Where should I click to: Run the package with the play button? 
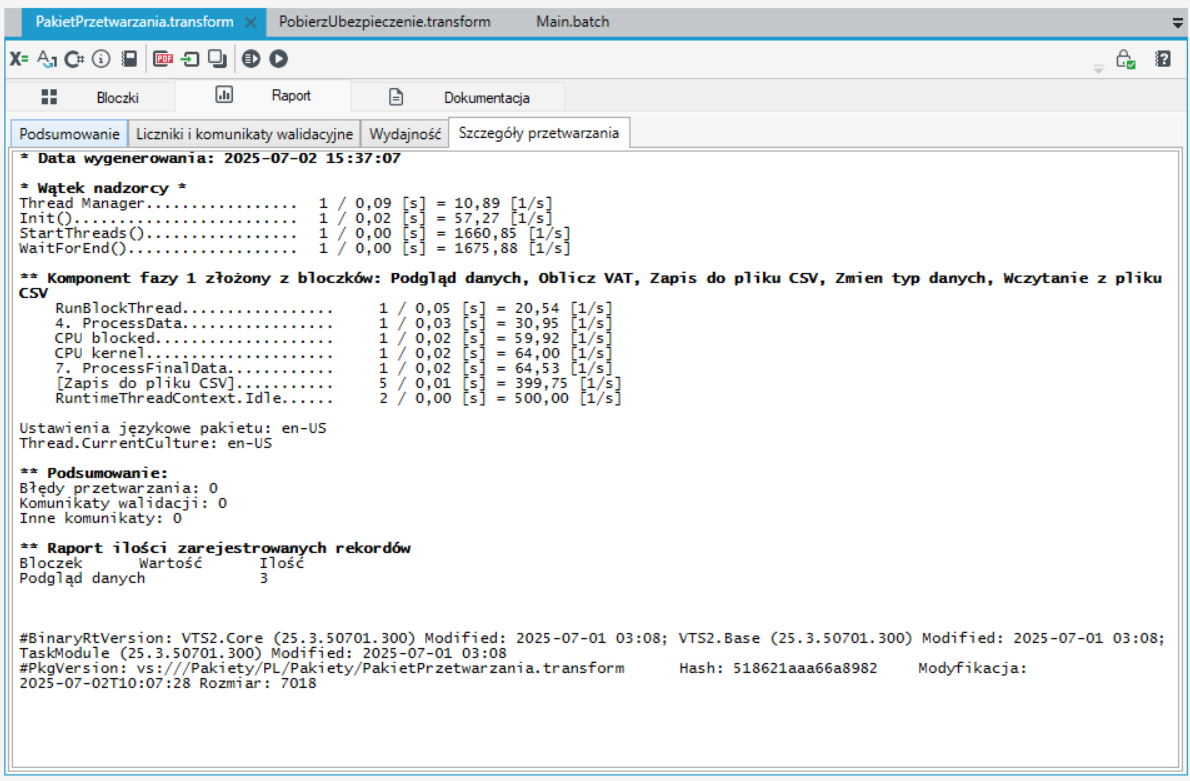[279, 59]
